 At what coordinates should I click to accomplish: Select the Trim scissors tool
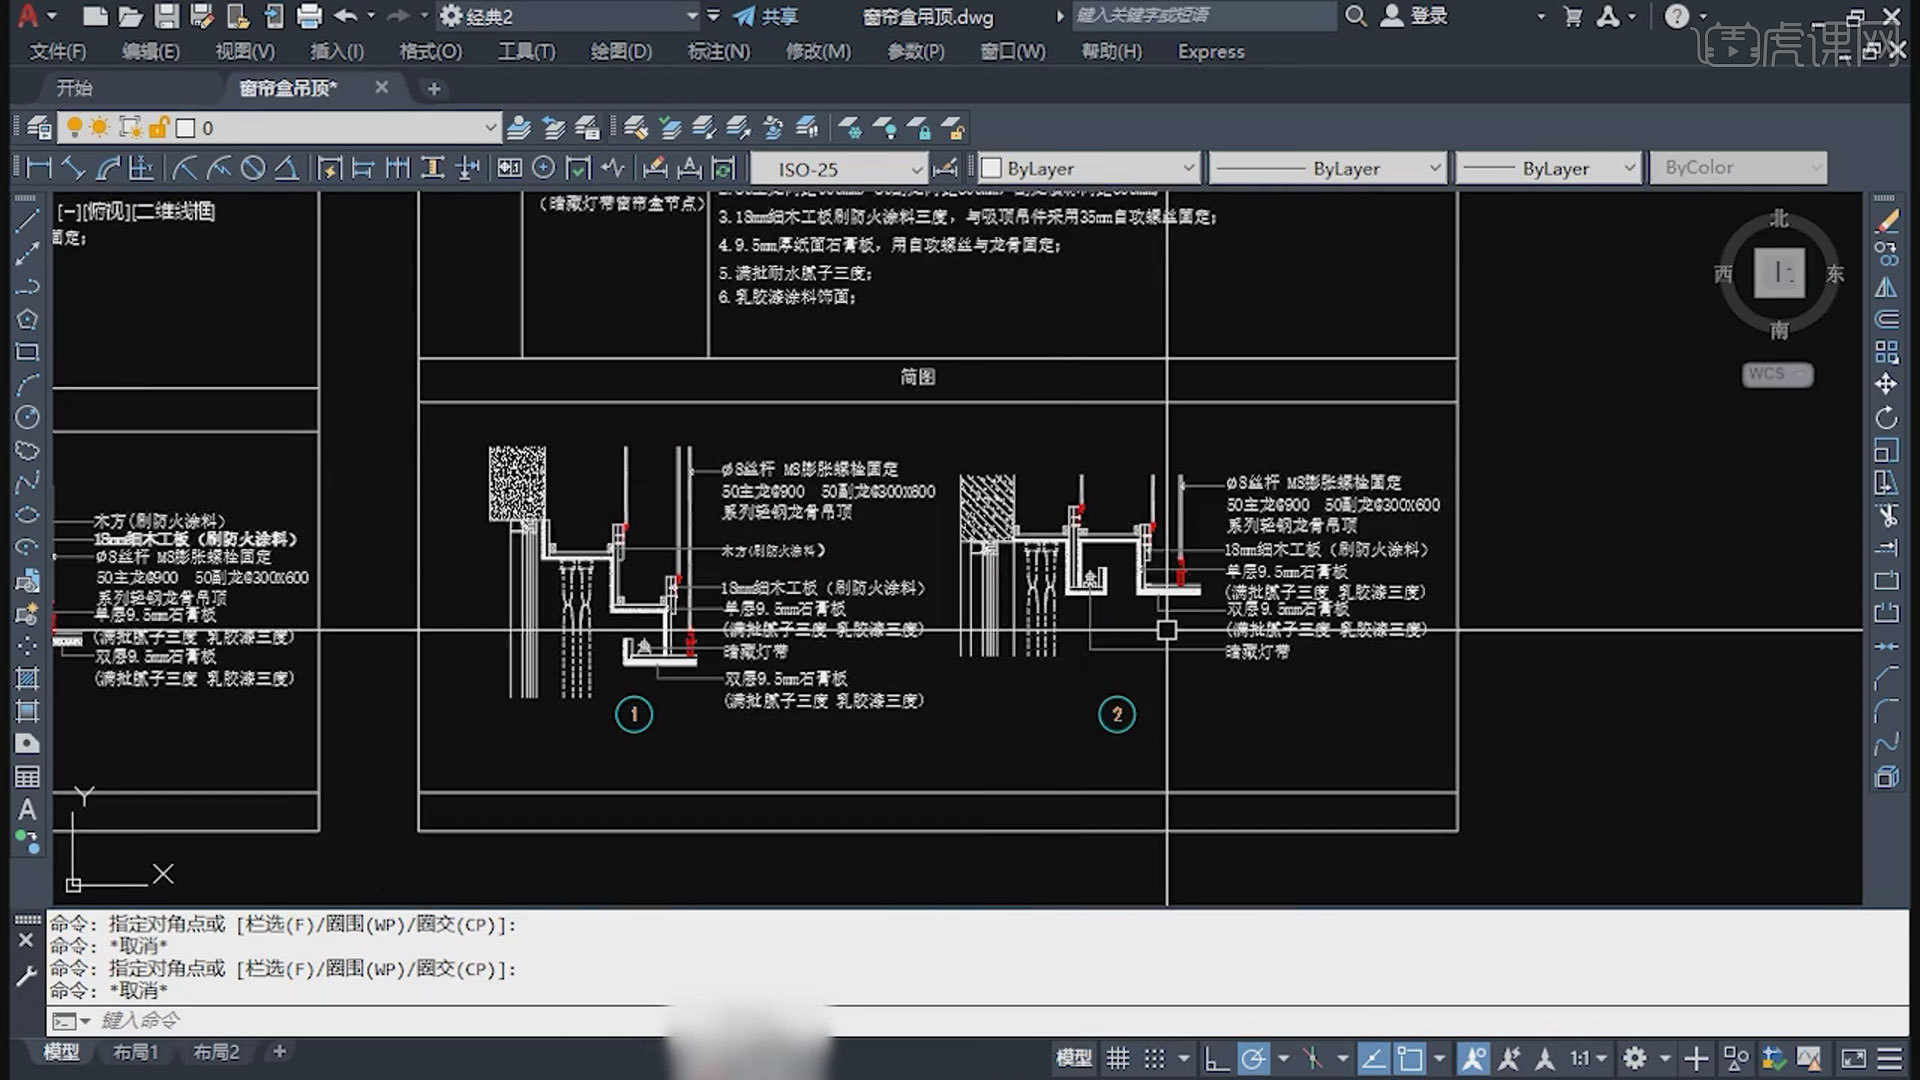pyautogui.click(x=1886, y=515)
